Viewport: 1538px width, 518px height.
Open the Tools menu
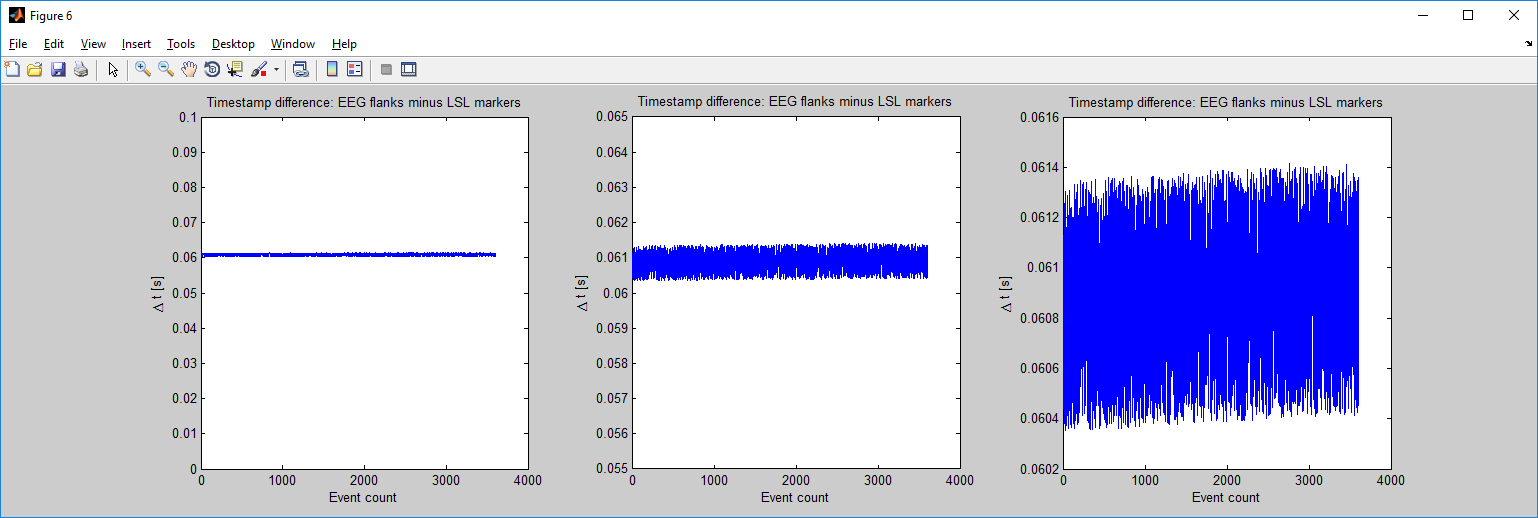coord(181,44)
